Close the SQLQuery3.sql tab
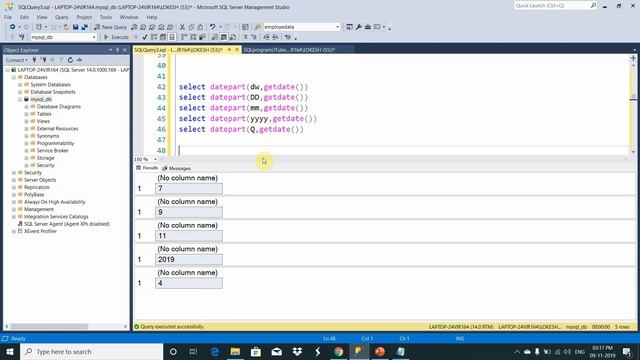Image resolution: width=640 pixels, height=360 pixels. click(x=237, y=50)
